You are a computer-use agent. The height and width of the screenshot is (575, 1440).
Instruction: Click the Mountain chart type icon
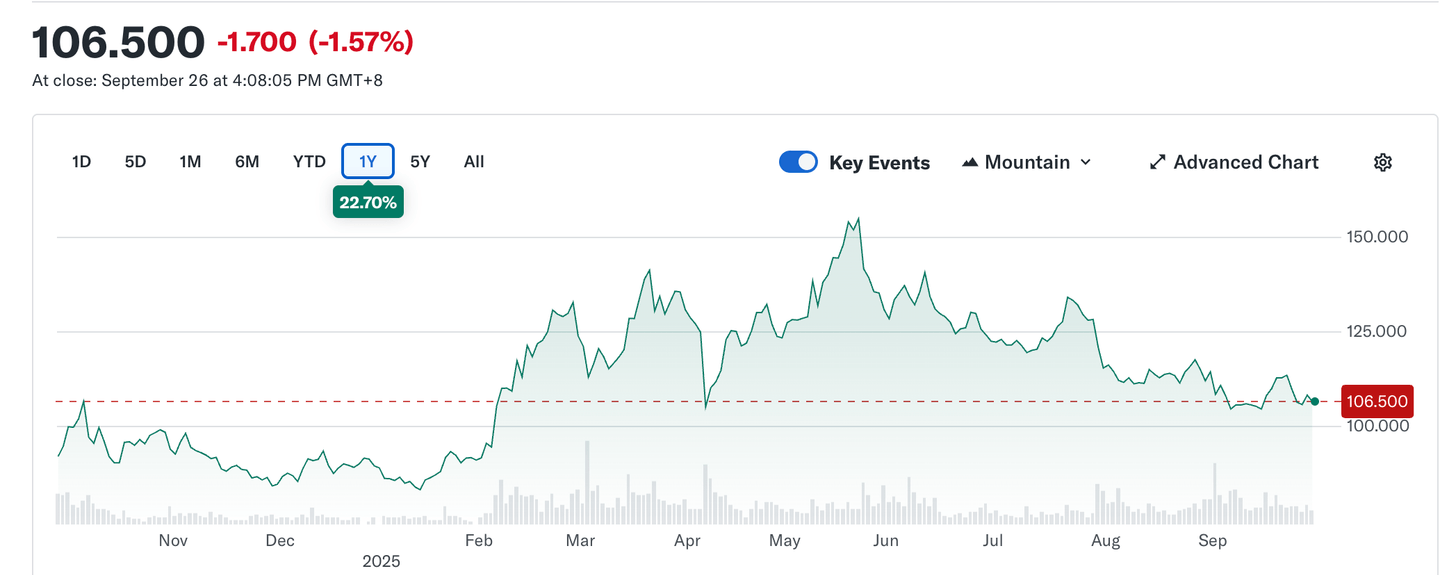click(969, 162)
